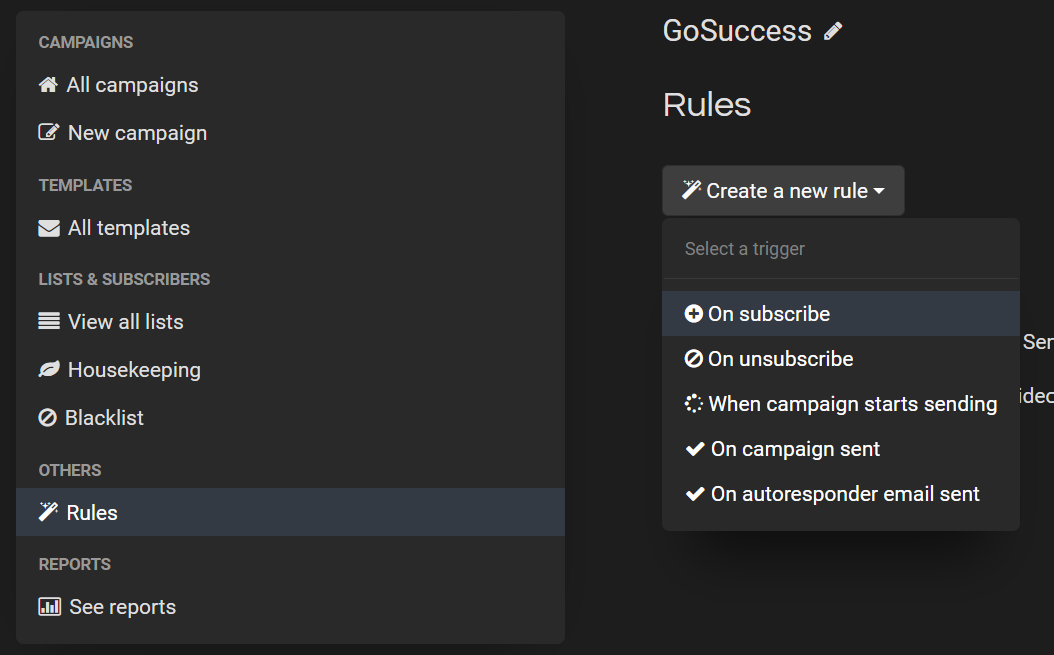Image resolution: width=1054 pixels, height=655 pixels.
Task: Click the bar chart icon for See reports
Action: tap(50, 607)
